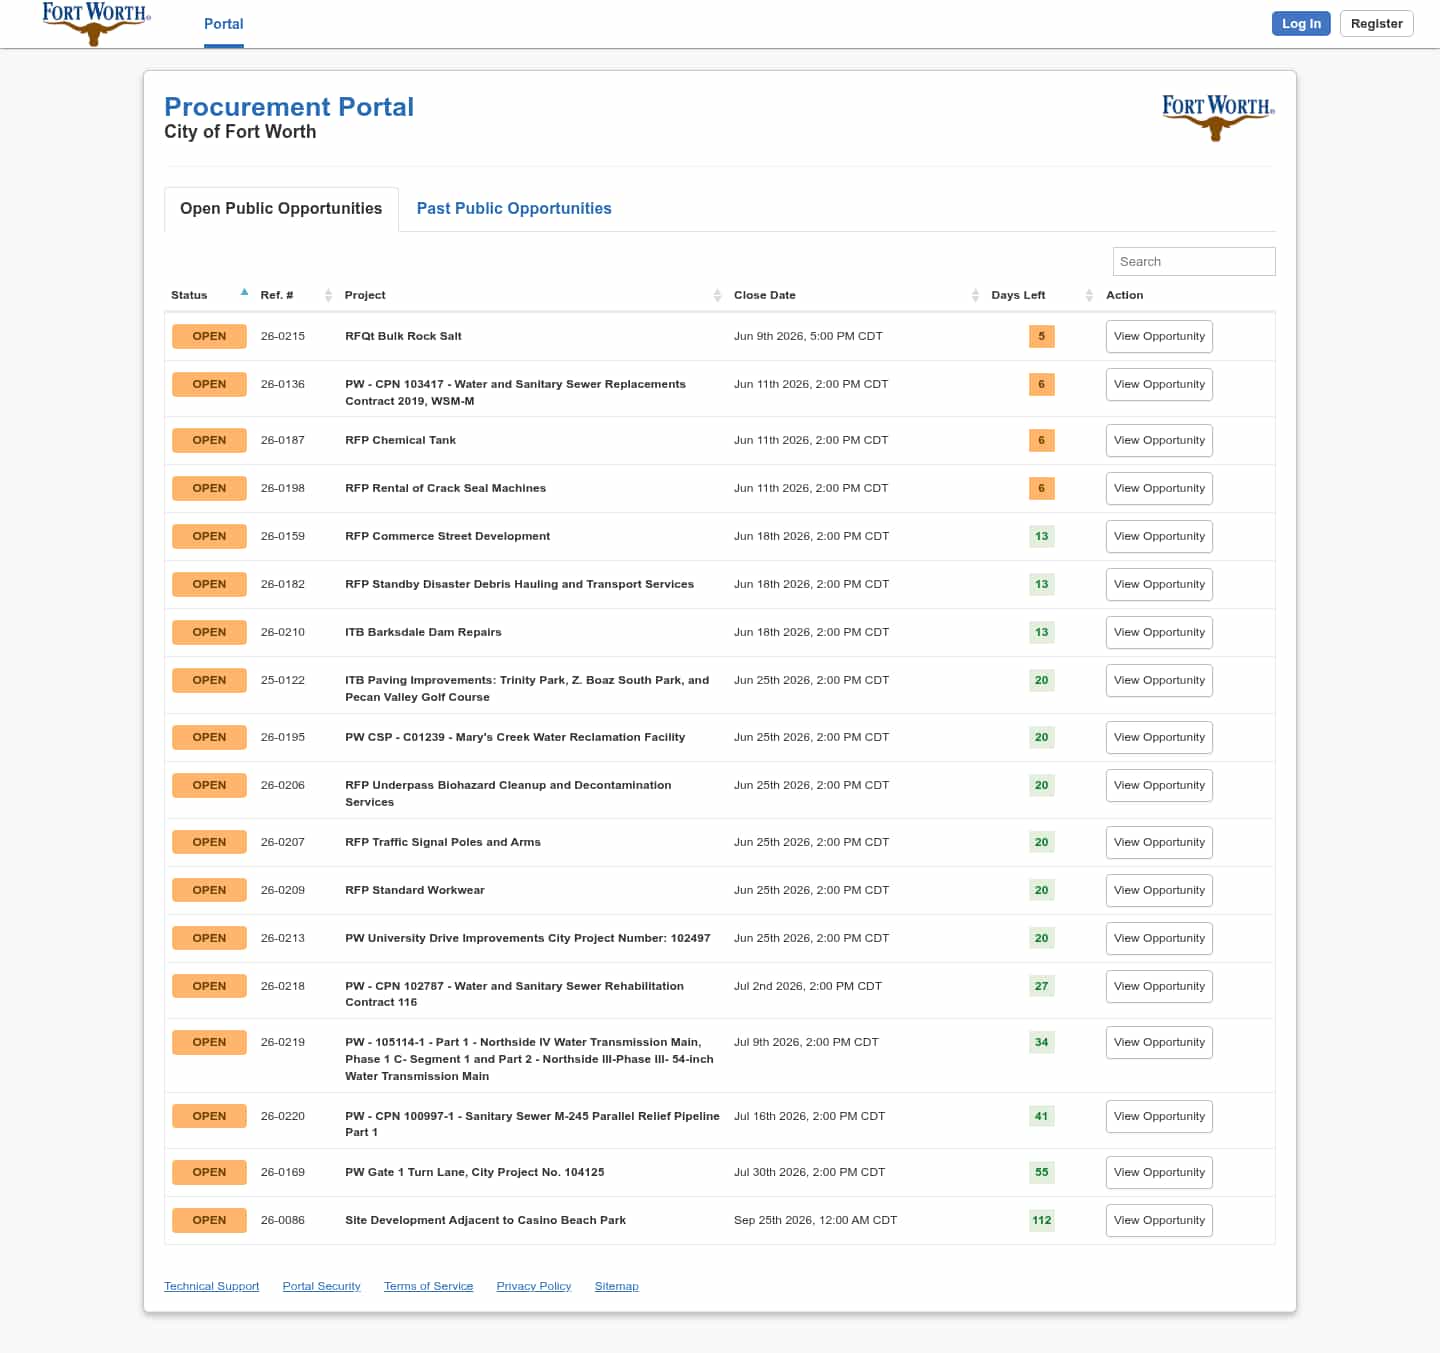
Task: Click reference number 26-0215
Action: [x=283, y=336]
